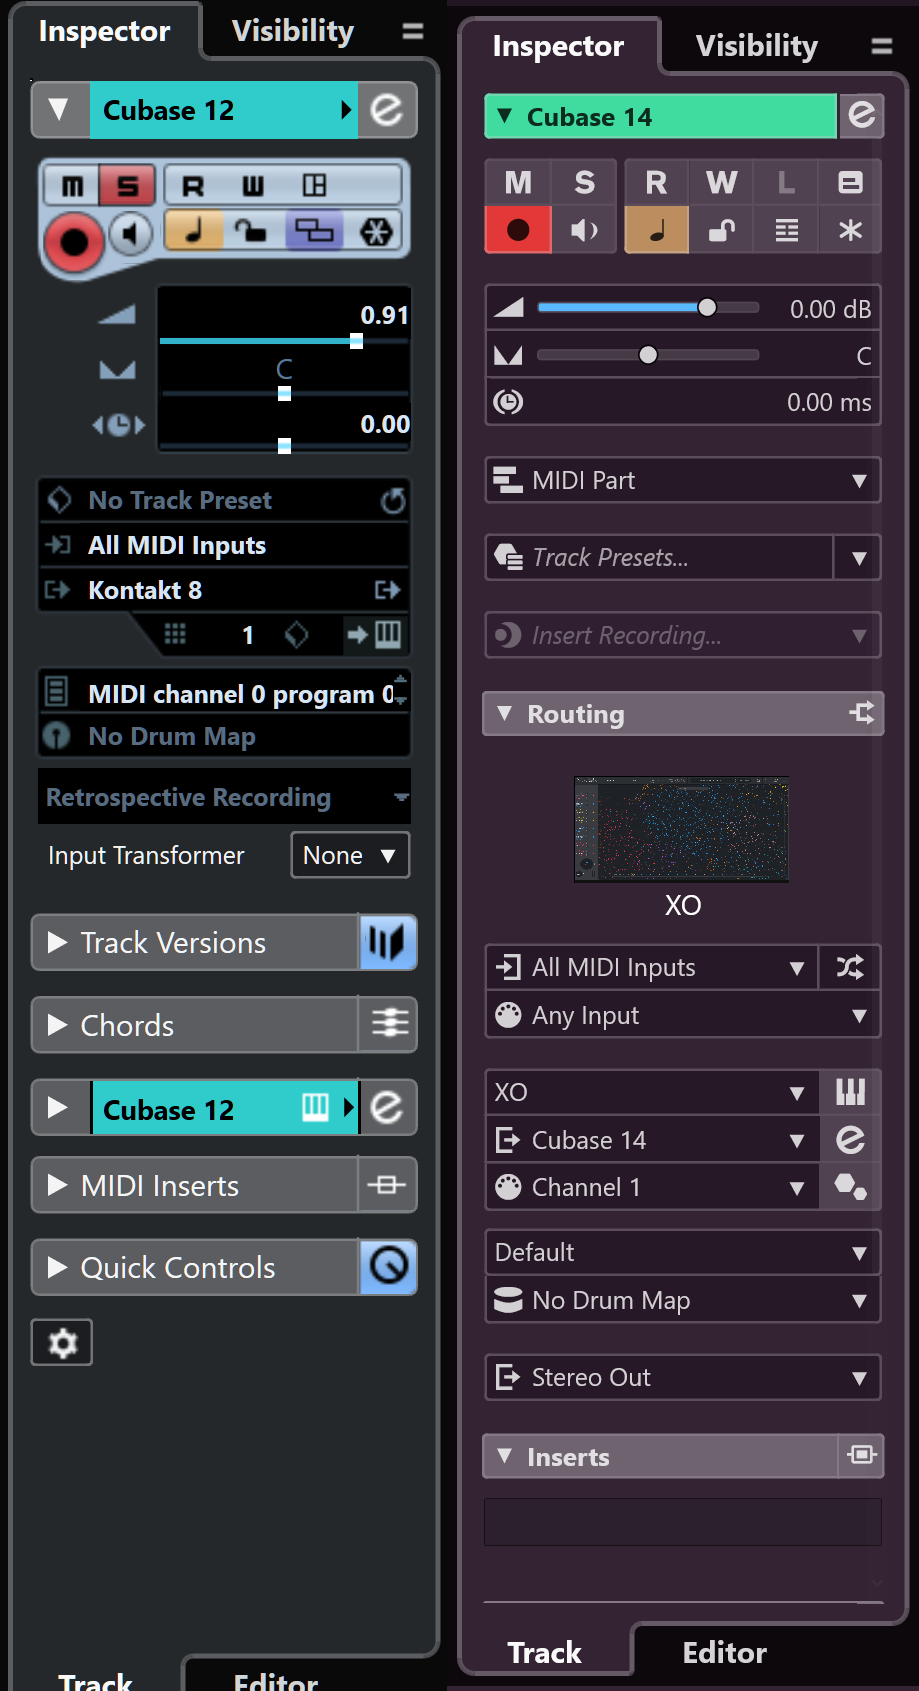
Task: Open Retrospective Recording dropdown
Action: click(x=224, y=797)
